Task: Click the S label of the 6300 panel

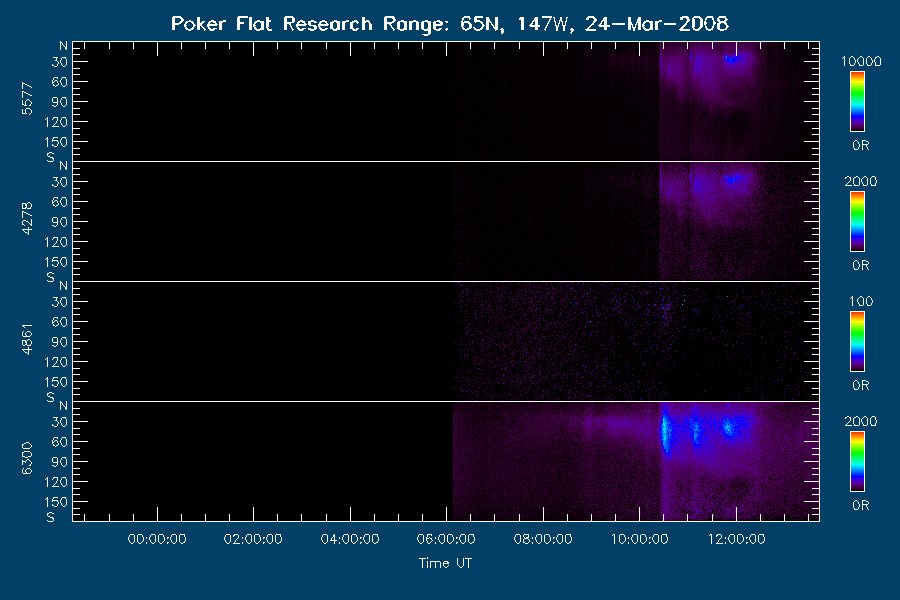Action: 51,517
